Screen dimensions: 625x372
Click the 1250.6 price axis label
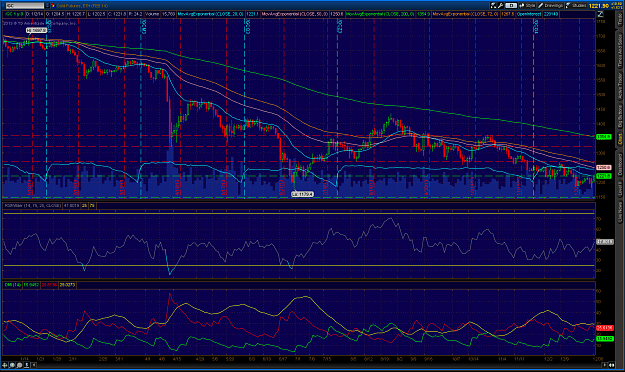(603, 168)
